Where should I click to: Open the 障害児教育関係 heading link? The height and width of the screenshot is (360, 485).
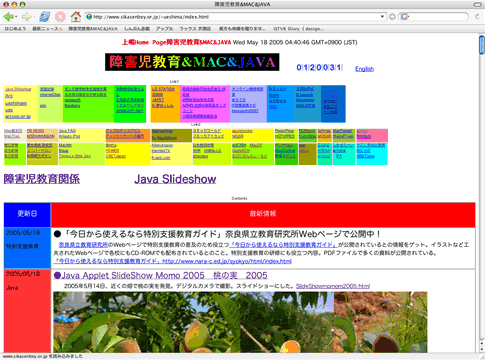42,179
